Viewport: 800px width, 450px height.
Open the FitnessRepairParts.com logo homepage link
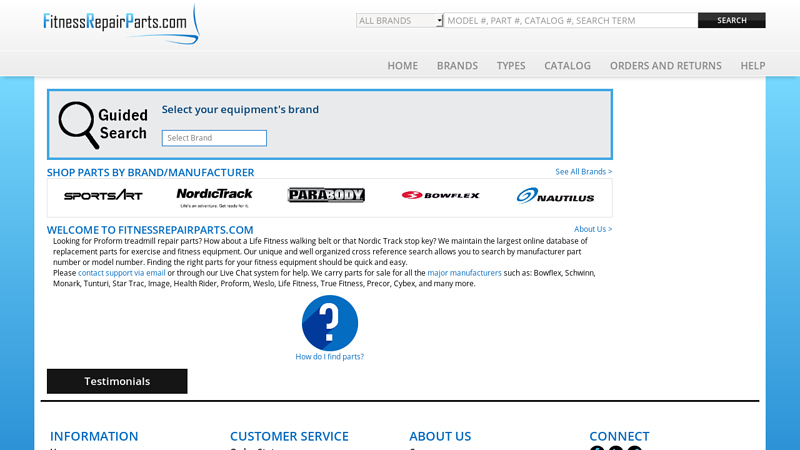coord(121,24)
